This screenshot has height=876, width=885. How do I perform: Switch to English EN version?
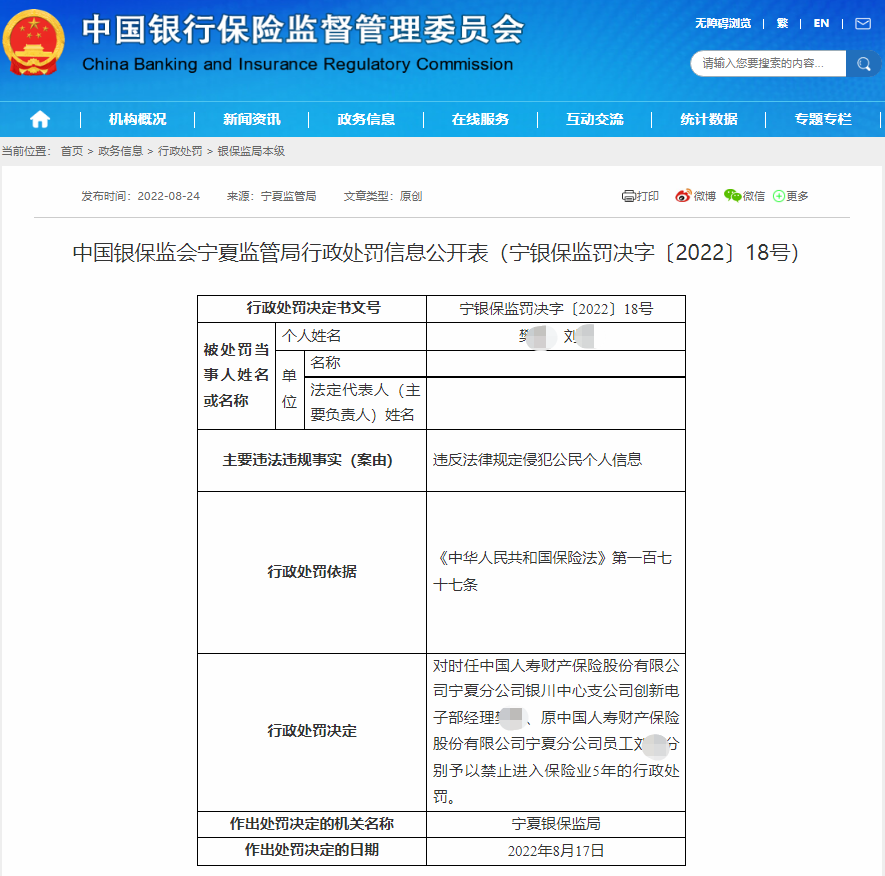point(821,23)
